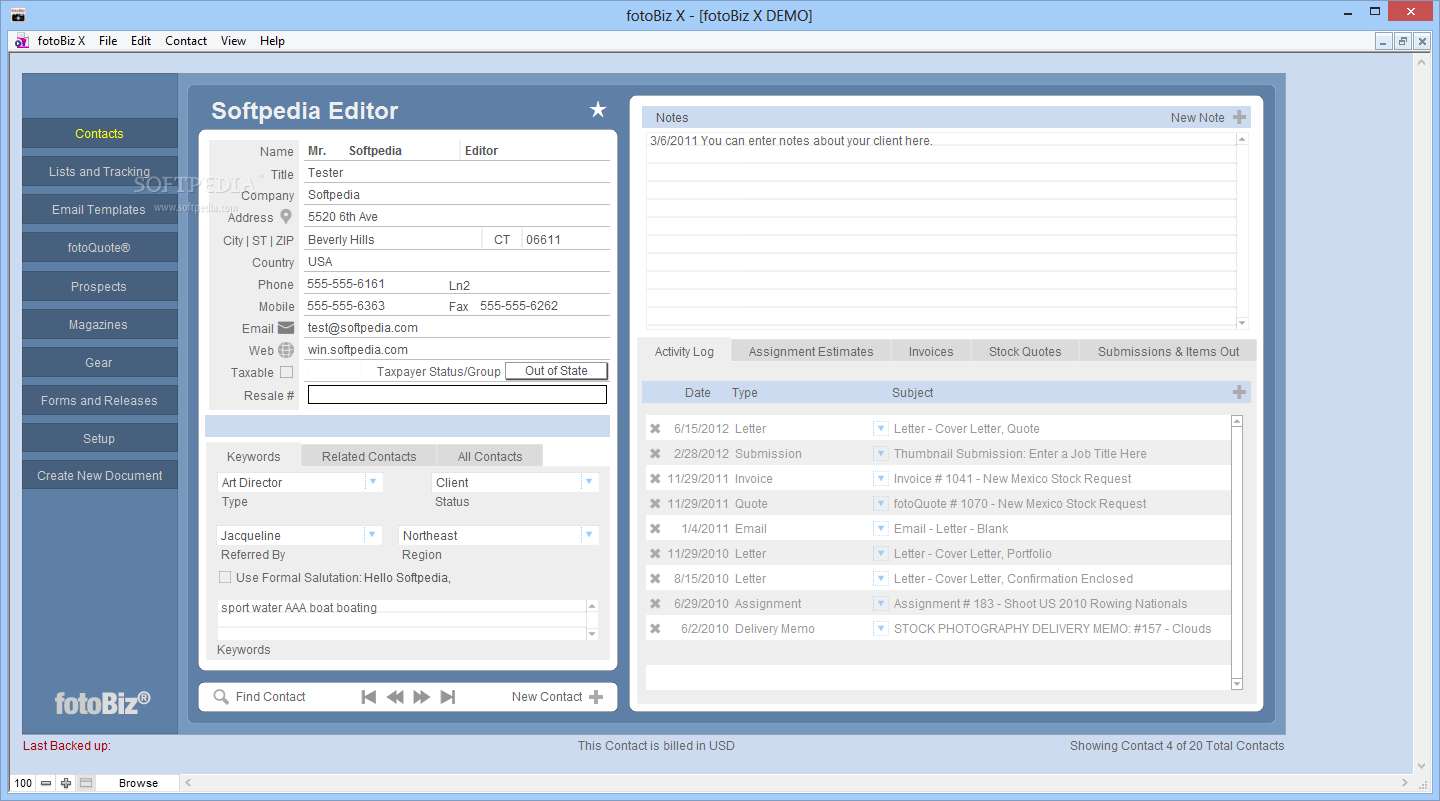Click the keywords text box

pyautogui.click(x=401, y=619)
